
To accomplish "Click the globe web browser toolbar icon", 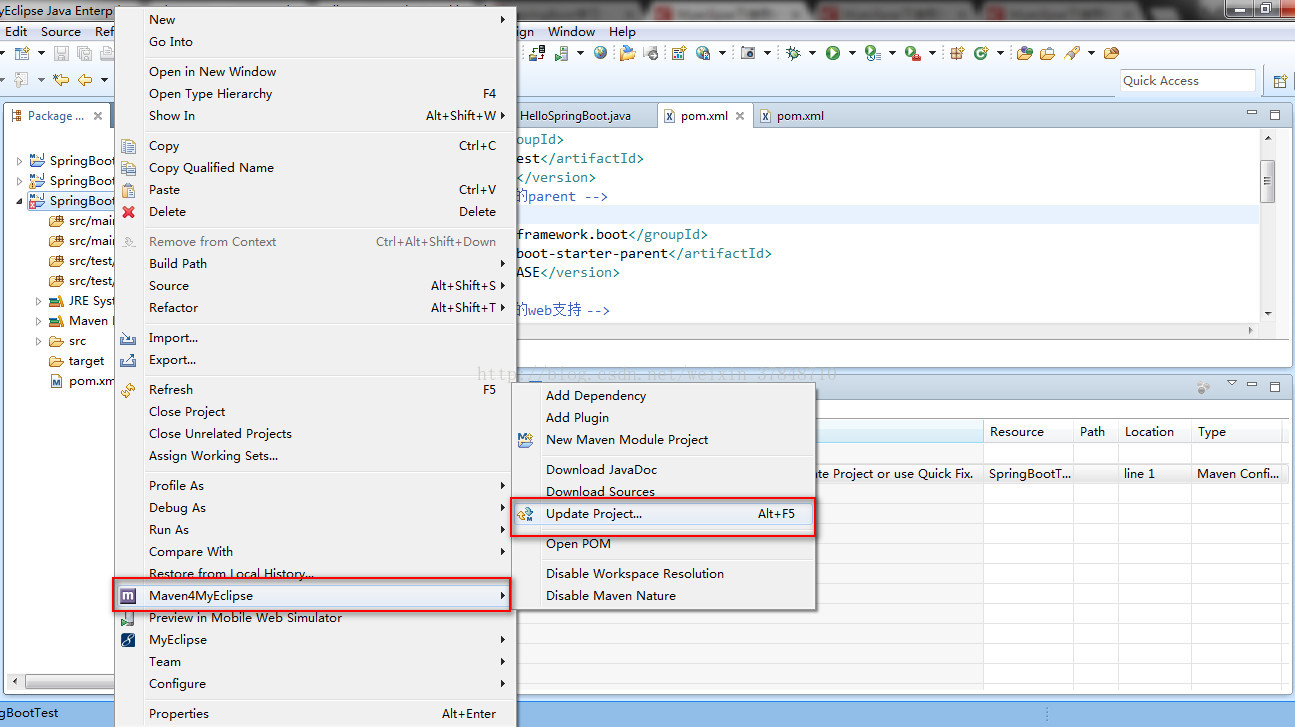I will pos(600,53).
